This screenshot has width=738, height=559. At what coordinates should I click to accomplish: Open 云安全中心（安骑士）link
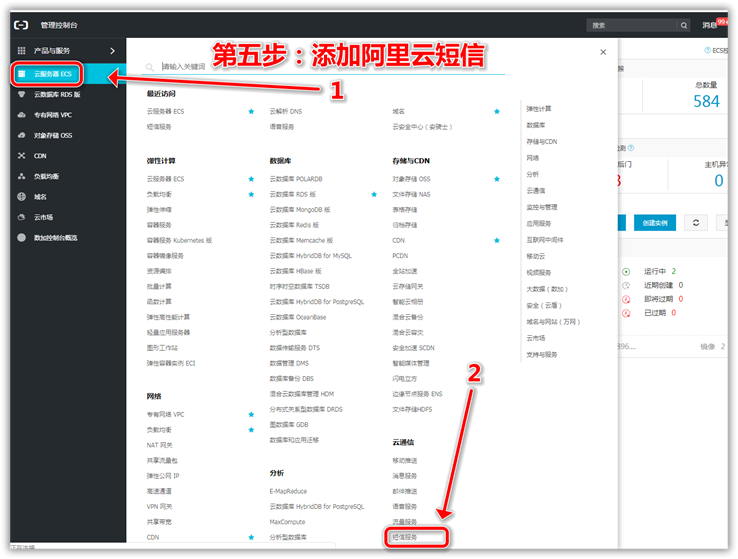(422, 127)
